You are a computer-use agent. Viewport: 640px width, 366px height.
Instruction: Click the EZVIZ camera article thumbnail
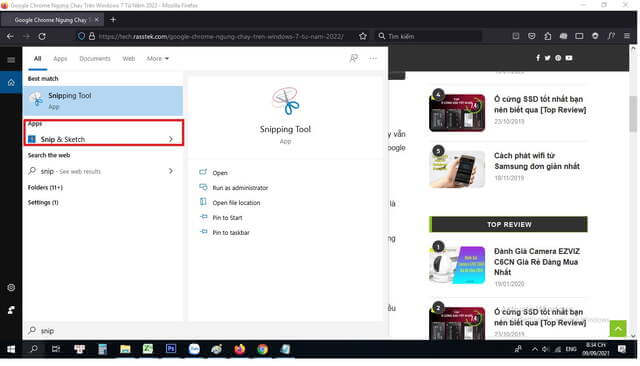[457, 265]
